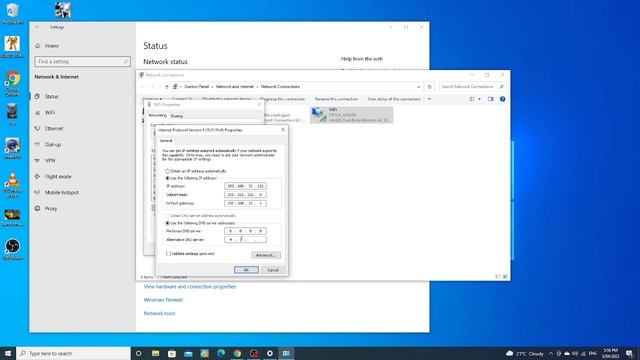Click 'Find a setting' search box
The image size is (640, 360).
(82, 62)
